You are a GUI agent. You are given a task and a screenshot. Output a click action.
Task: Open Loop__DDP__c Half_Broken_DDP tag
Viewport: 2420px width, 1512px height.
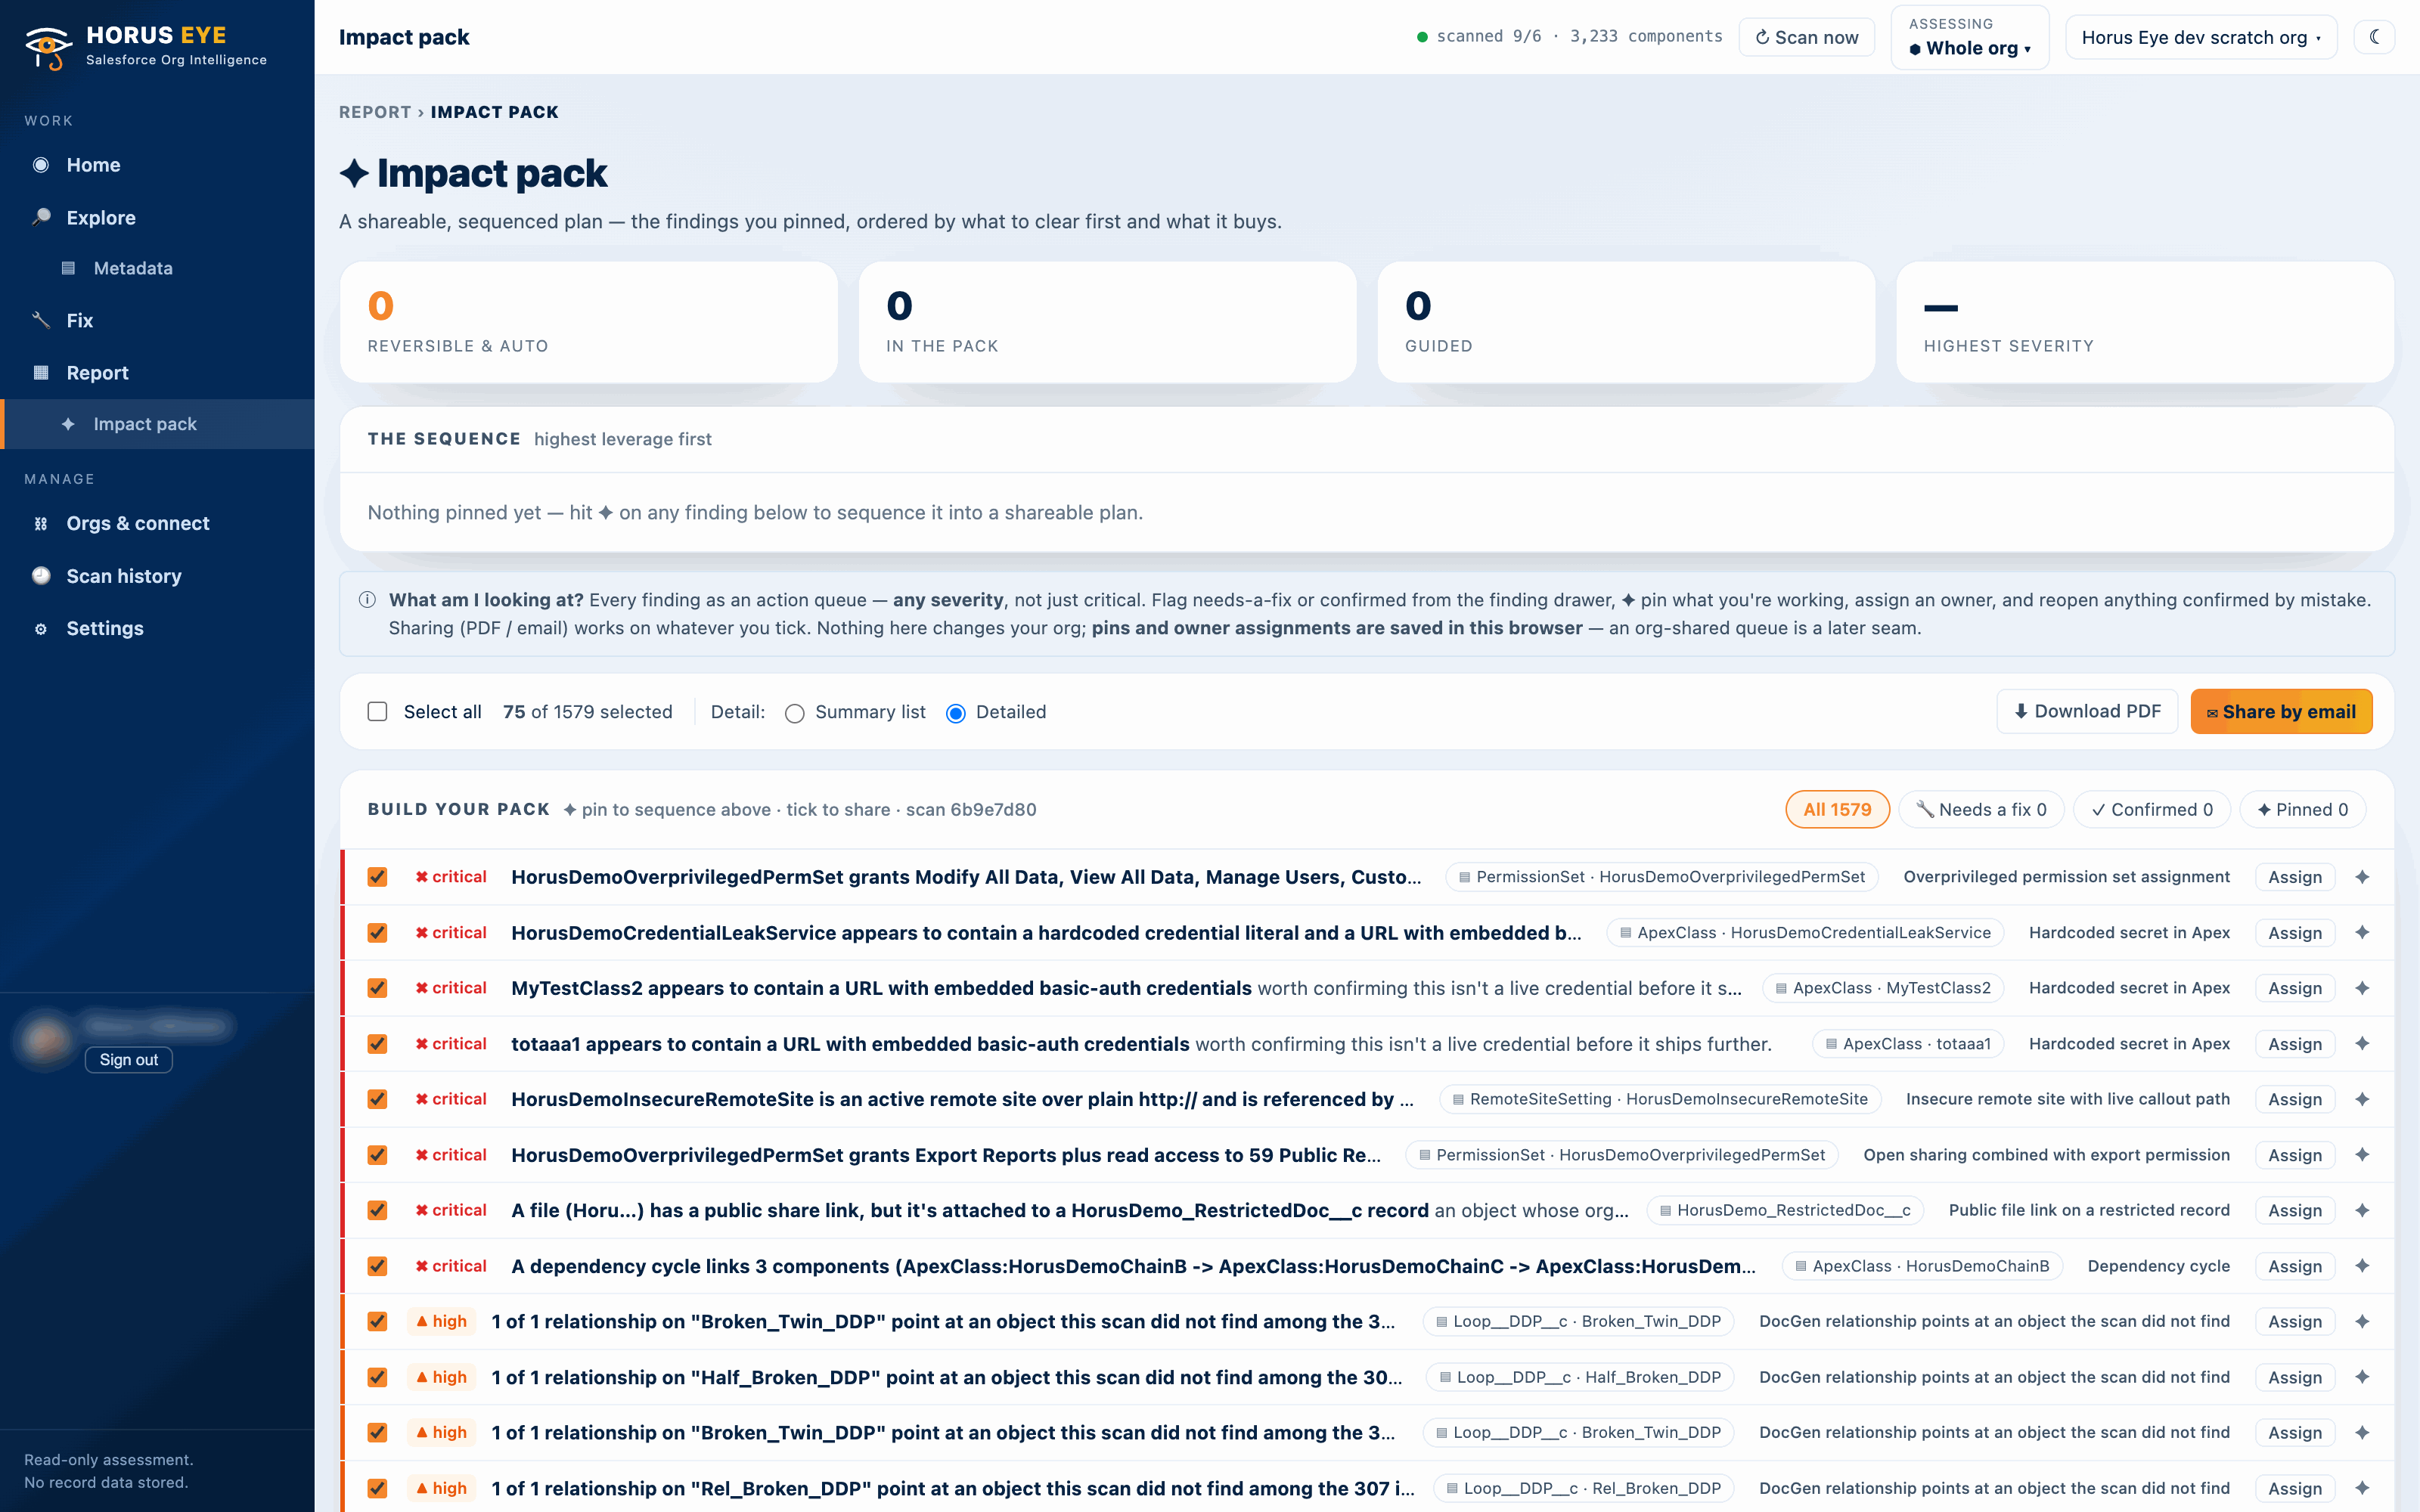pyautogui.click(x=1579, y=1377)
